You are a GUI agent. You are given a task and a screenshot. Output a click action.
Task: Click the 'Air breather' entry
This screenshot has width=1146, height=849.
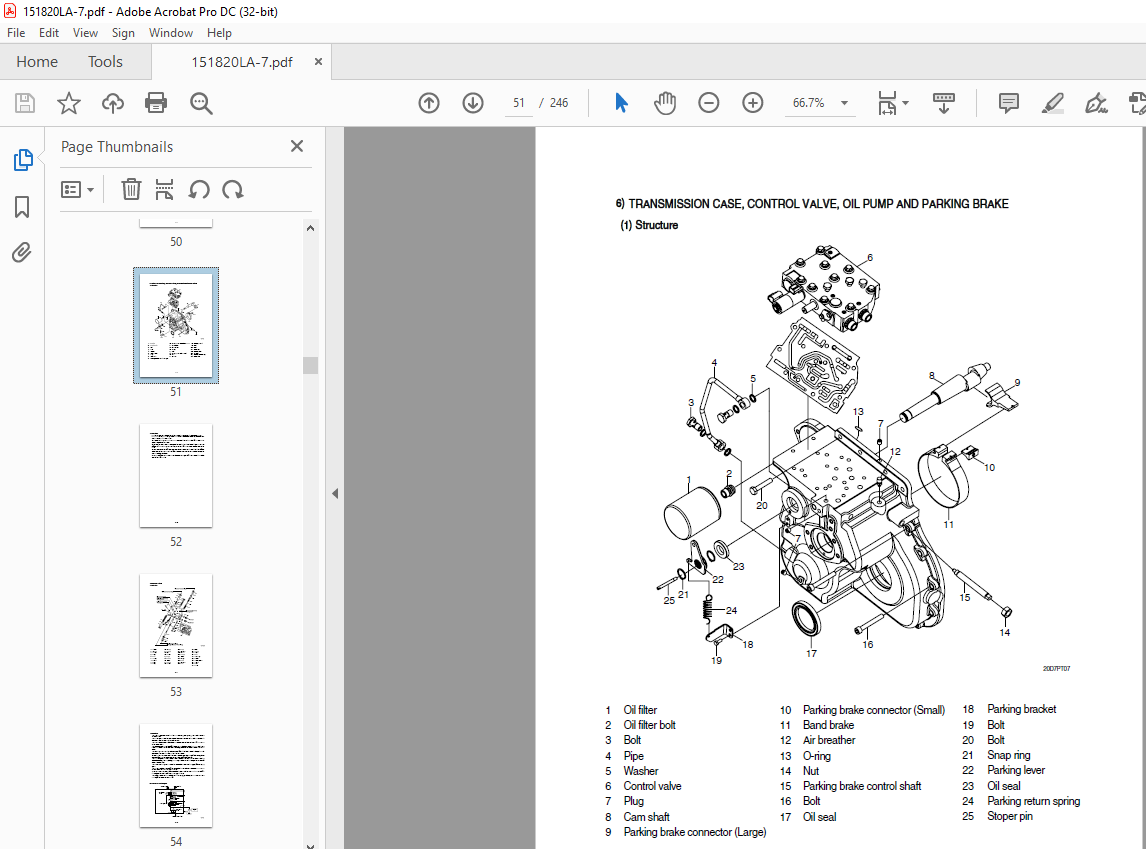pyautogui.click(x=829, y=740)
